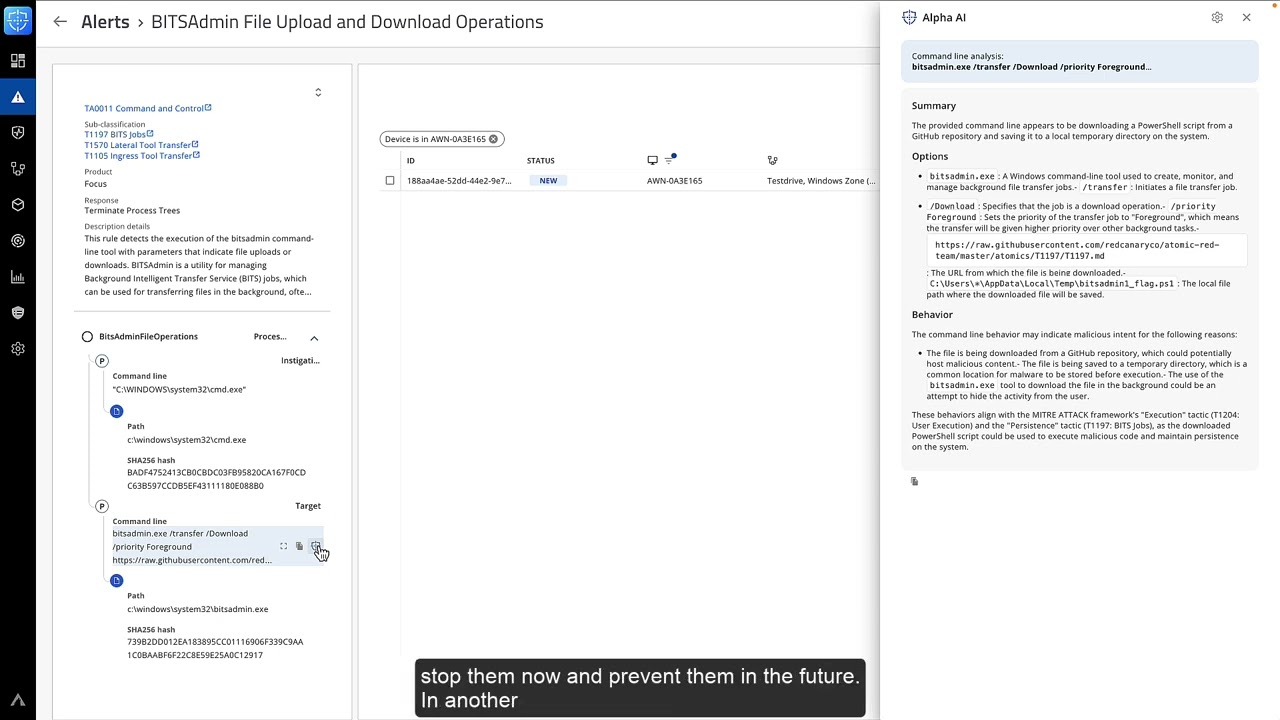Click the logo icon at the sidebar bottom
Image resolution: width=1280 pixels, height=720 pixels.
point(18,701)
